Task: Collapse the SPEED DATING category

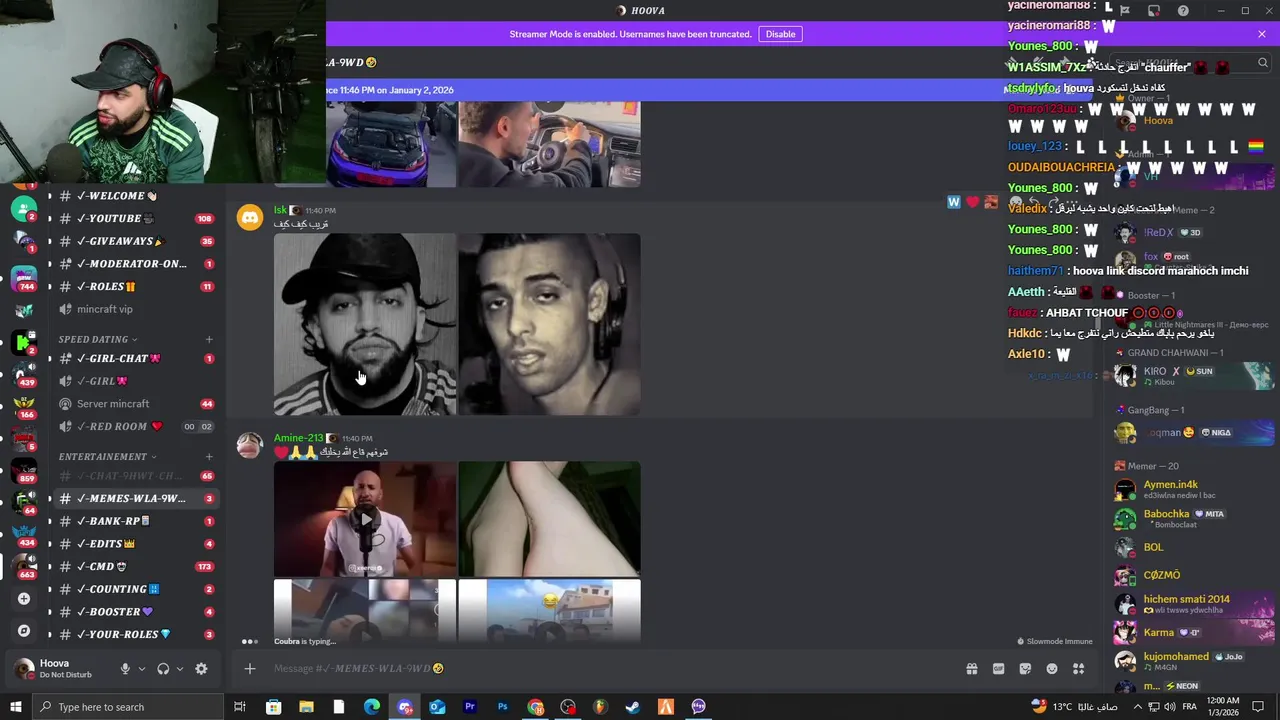Action: (98, 340)
